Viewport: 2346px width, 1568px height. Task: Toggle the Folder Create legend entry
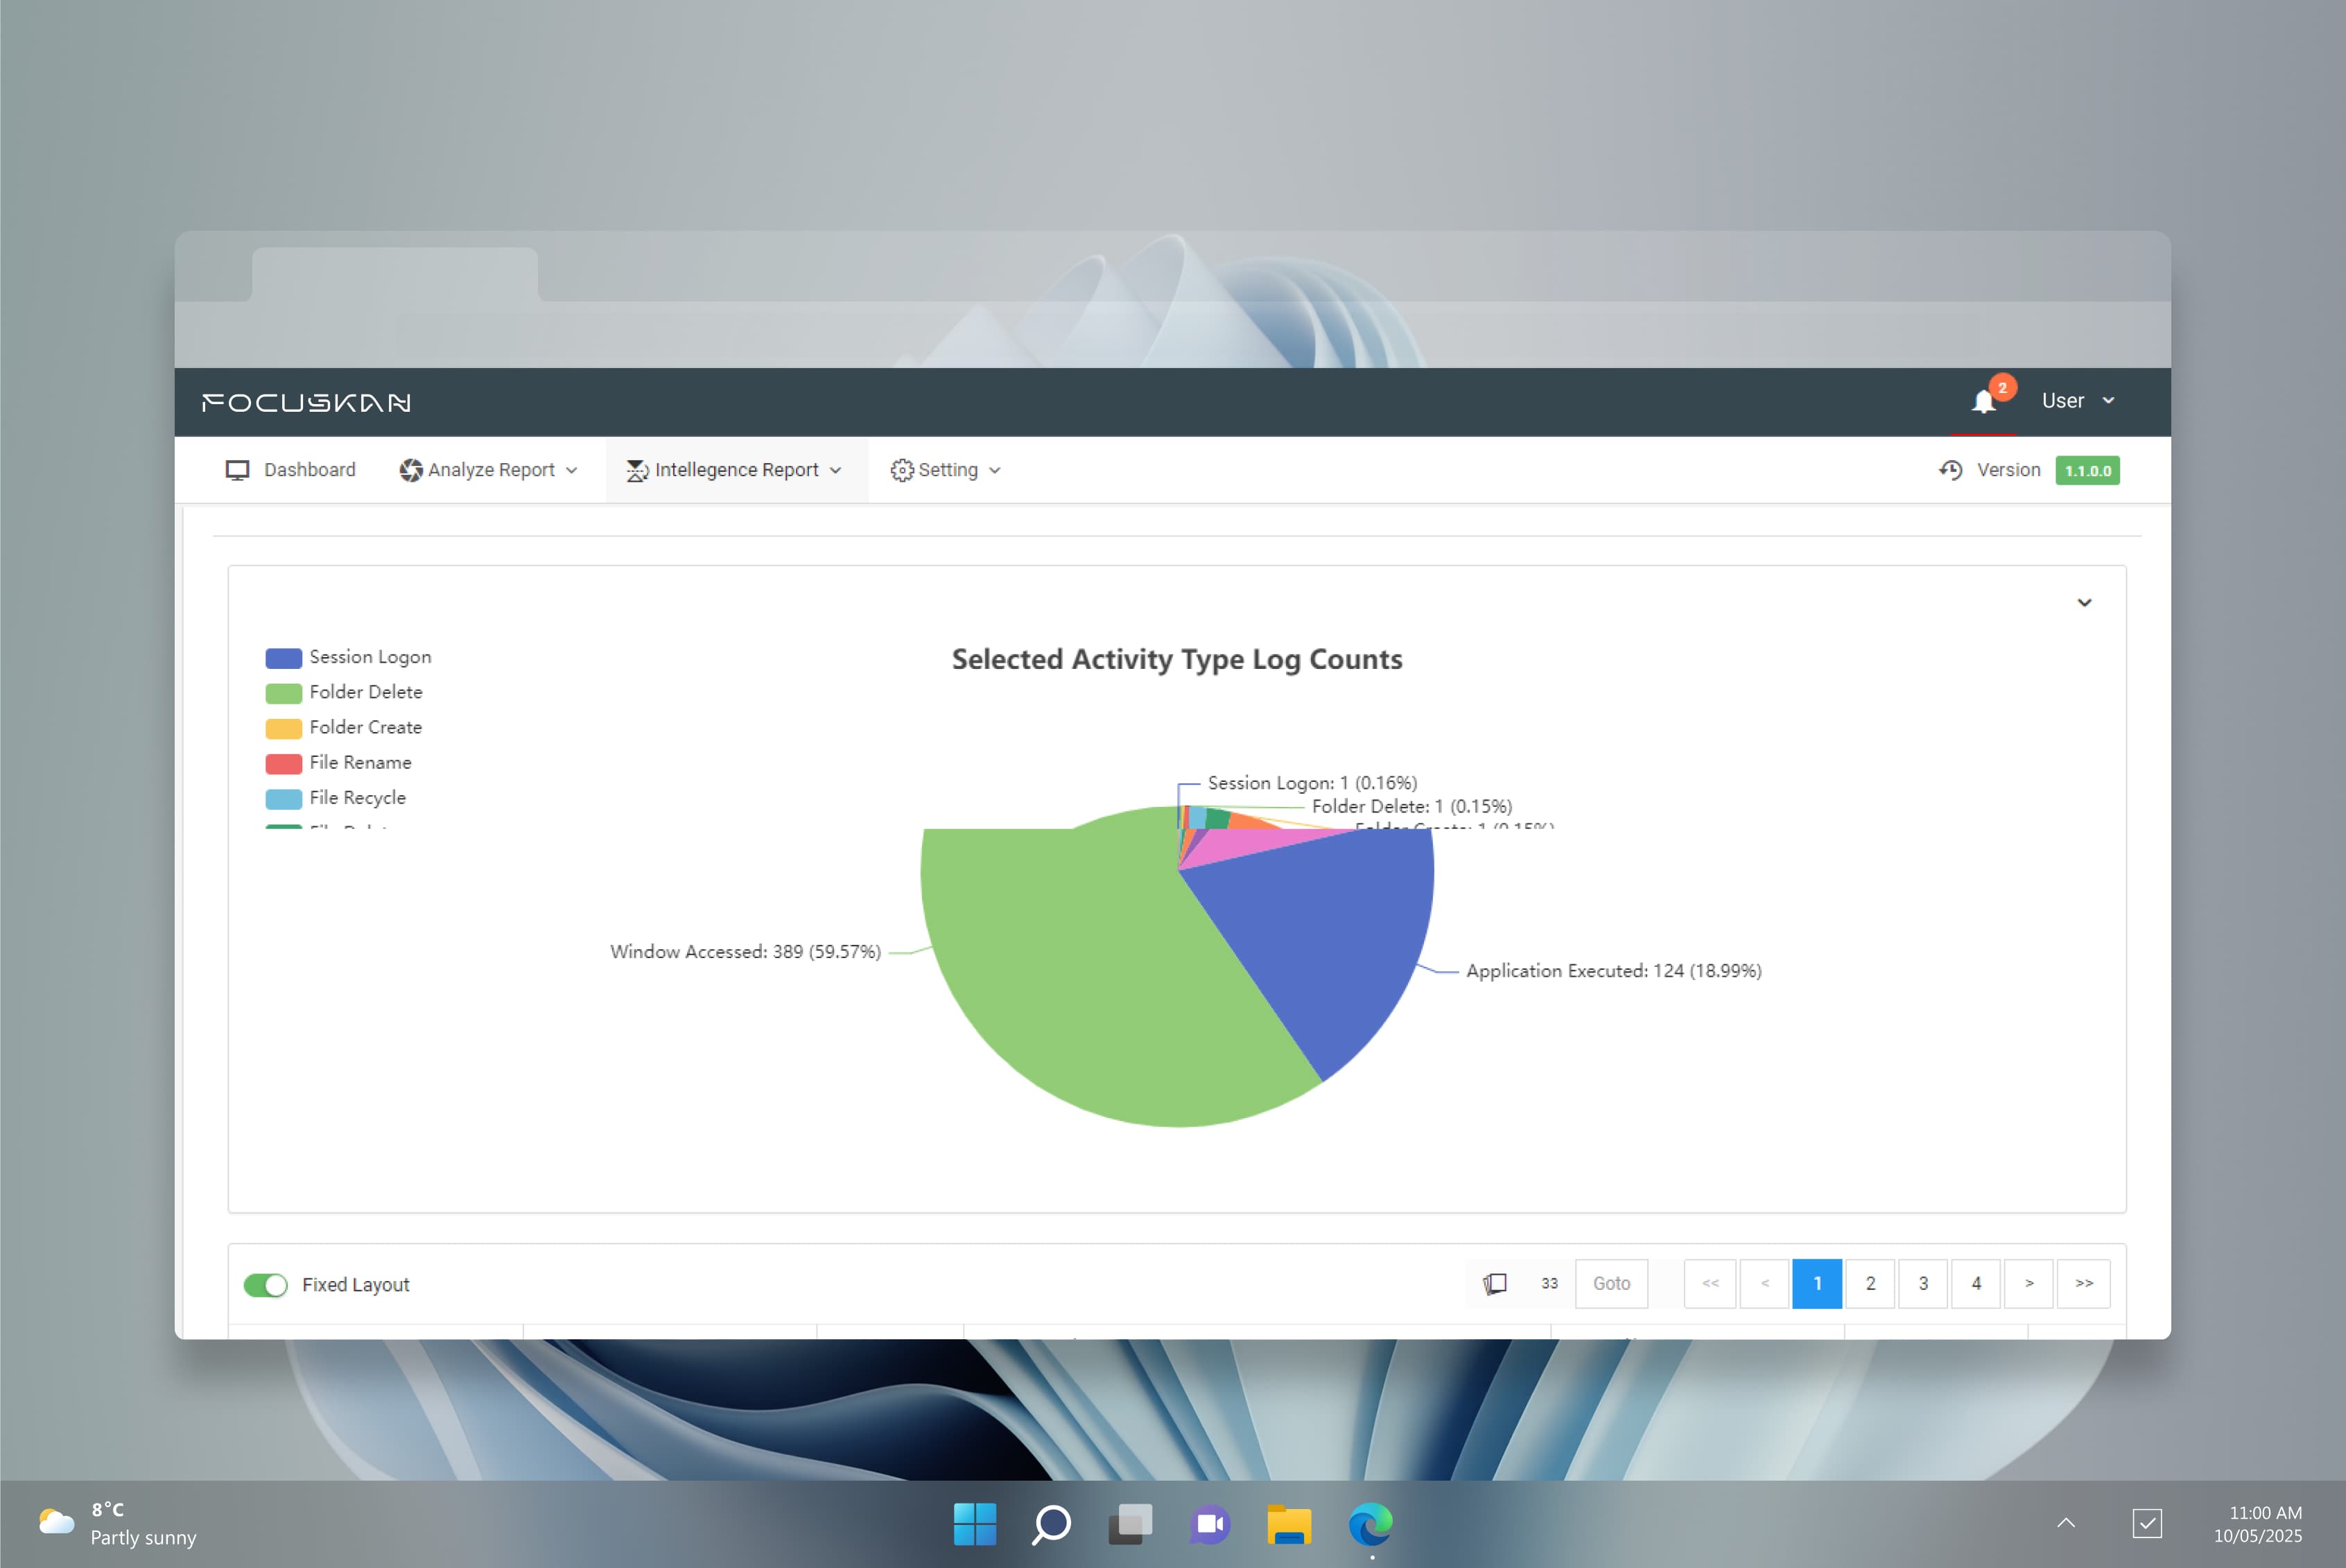[x=344, y=727]
